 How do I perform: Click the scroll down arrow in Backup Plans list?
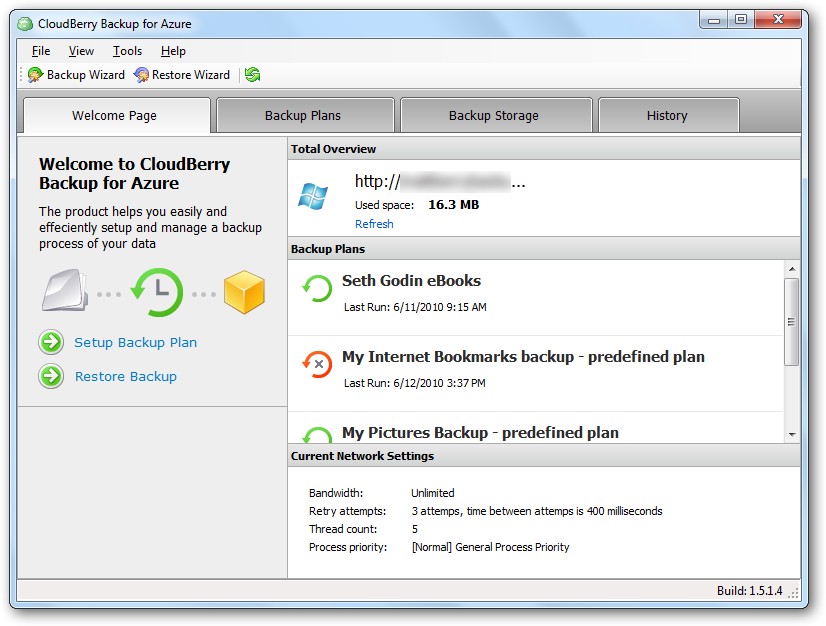tap(791, 435)
